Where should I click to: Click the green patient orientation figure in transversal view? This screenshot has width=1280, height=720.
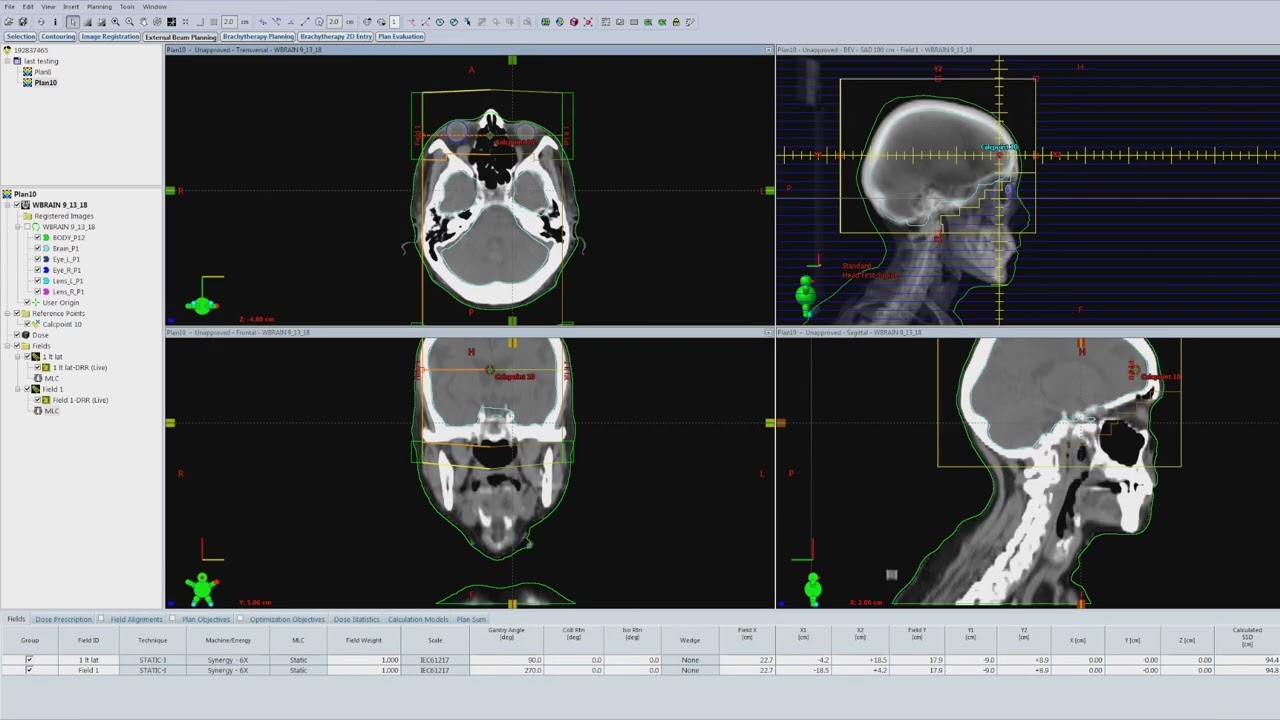point(201,306)
